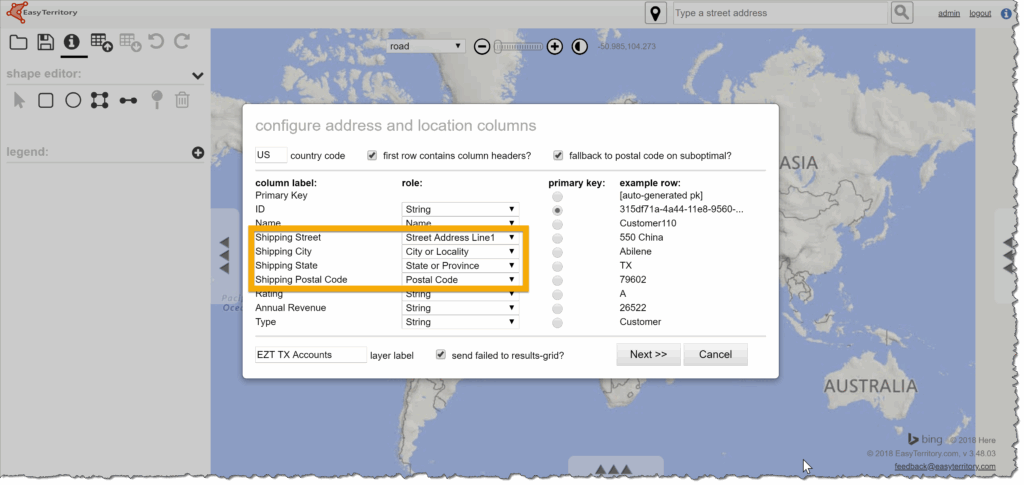The image size is (1024, 485).
Task: Toggle fallback to postal code checkbox
Action: pos(558,155)
